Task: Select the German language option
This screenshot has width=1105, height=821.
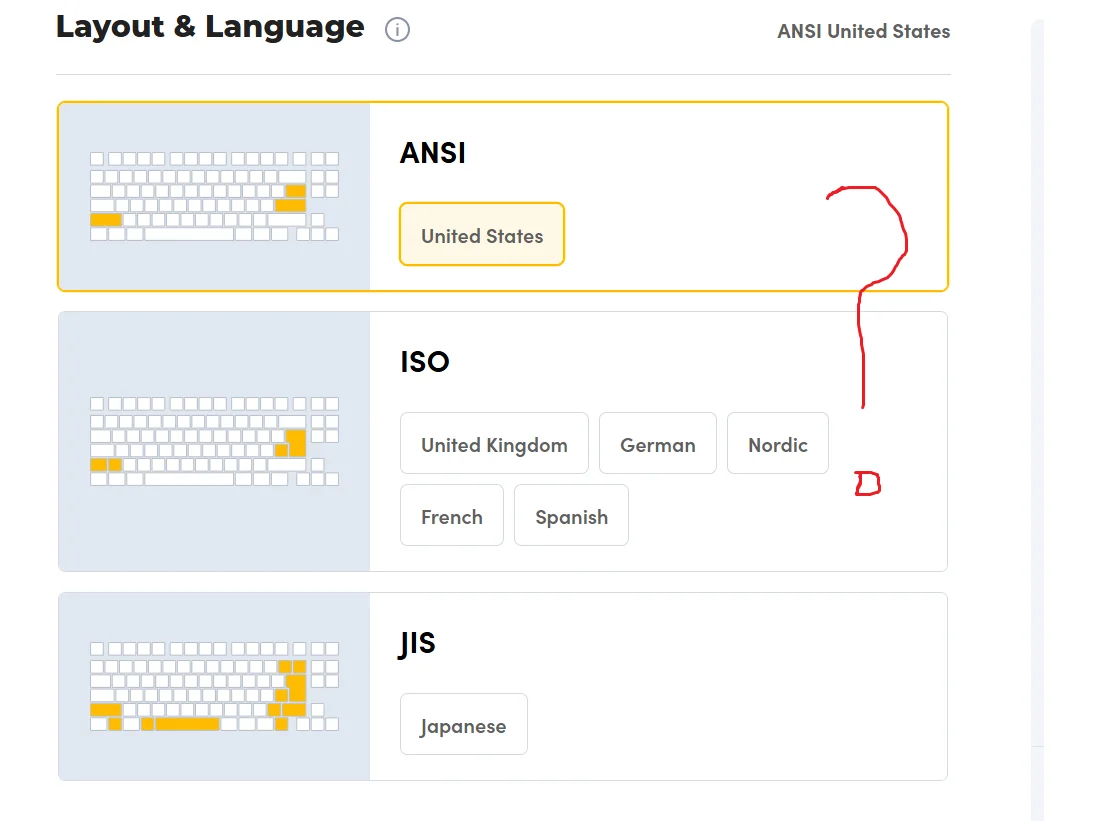Action: click(657, 444)
